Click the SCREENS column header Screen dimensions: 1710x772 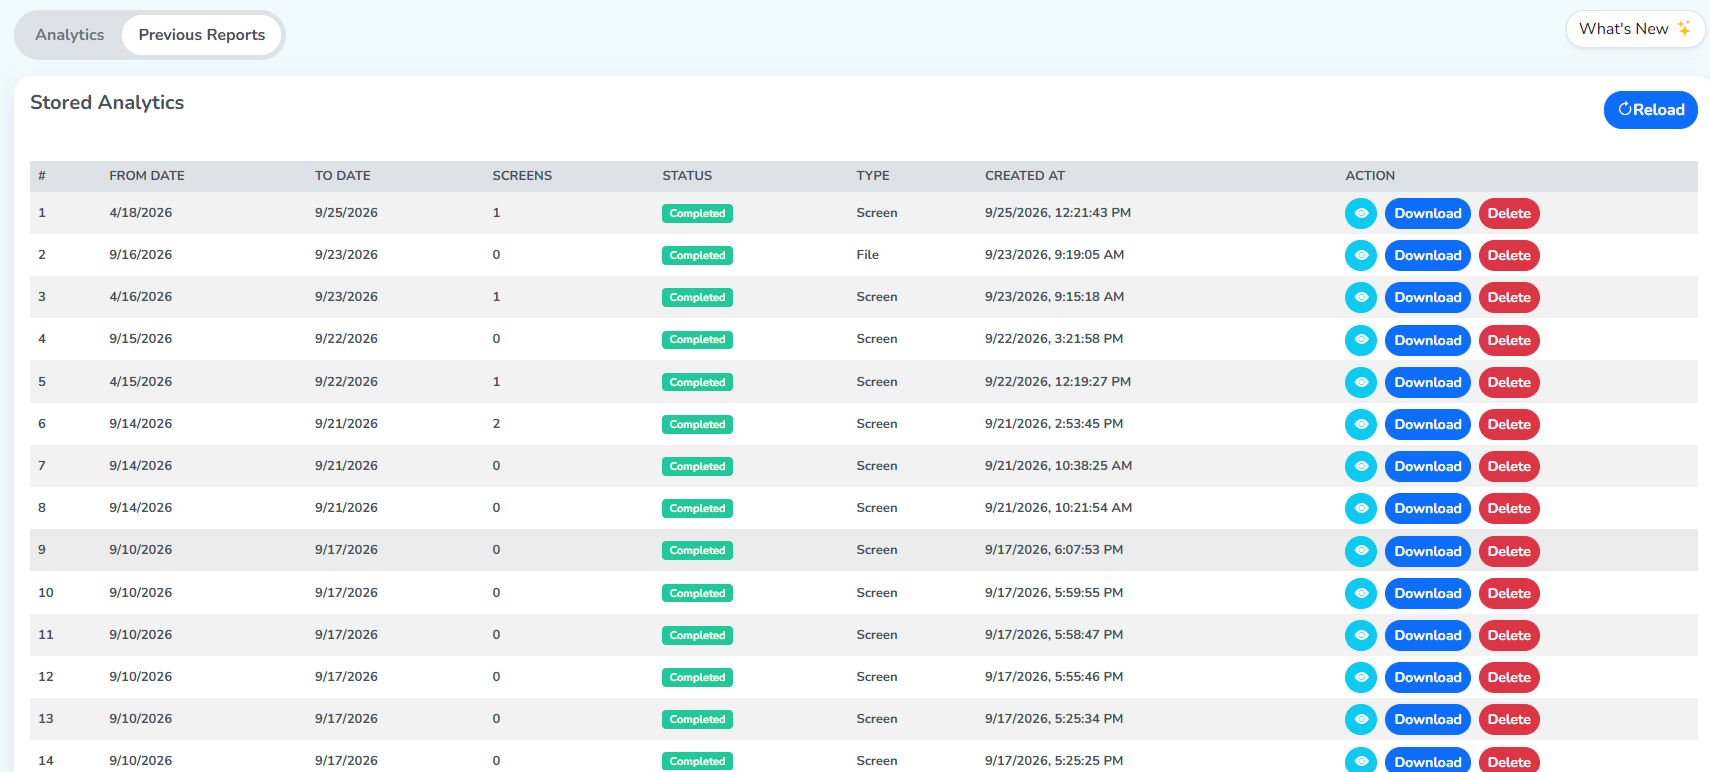click(x=522, y=176)
